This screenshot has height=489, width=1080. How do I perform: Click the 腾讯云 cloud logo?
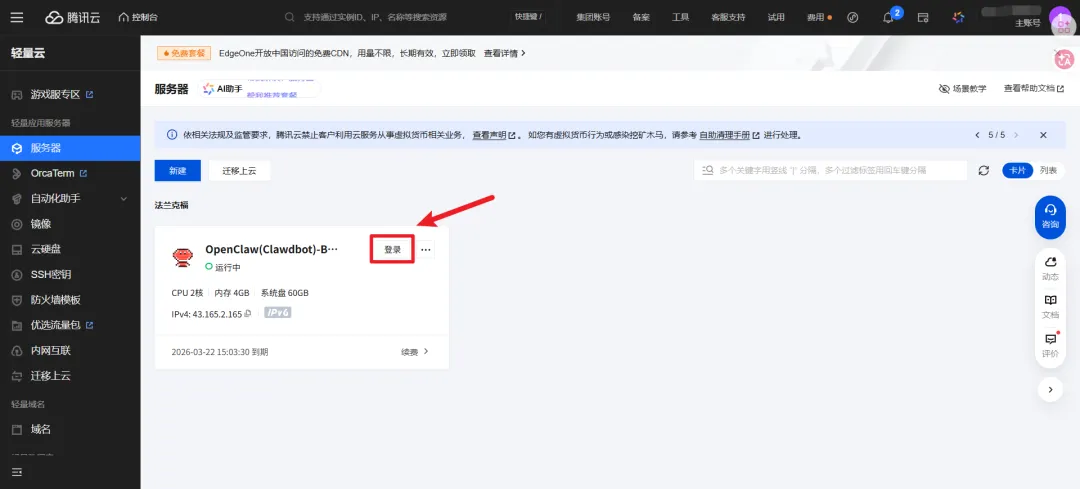(x=72, y=17)
